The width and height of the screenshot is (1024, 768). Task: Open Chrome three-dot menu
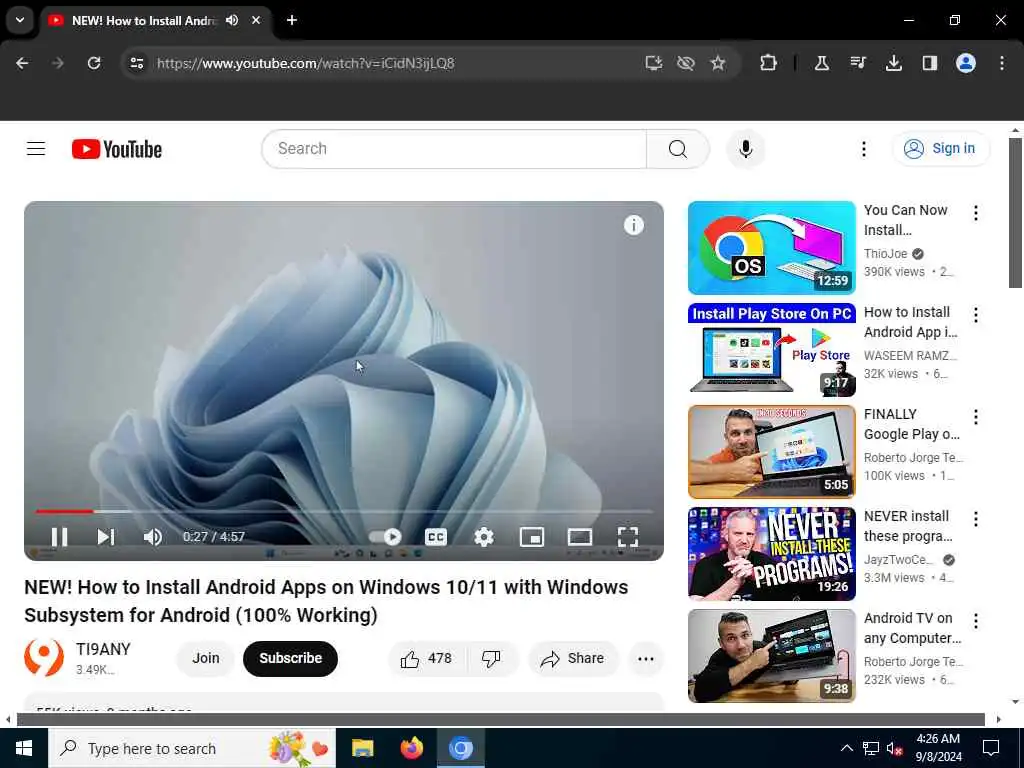(x=1002, y=63)
